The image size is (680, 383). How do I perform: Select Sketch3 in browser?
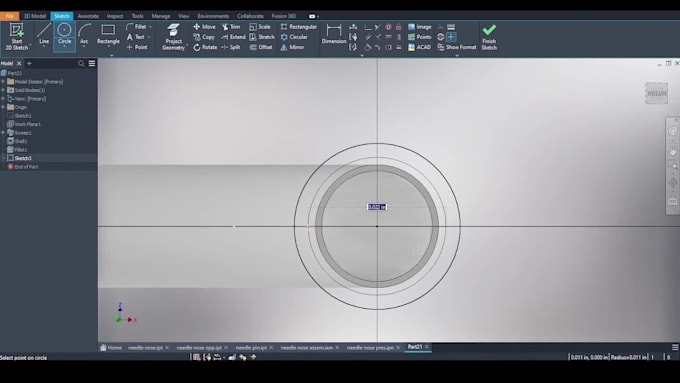[x=23, y=158]
